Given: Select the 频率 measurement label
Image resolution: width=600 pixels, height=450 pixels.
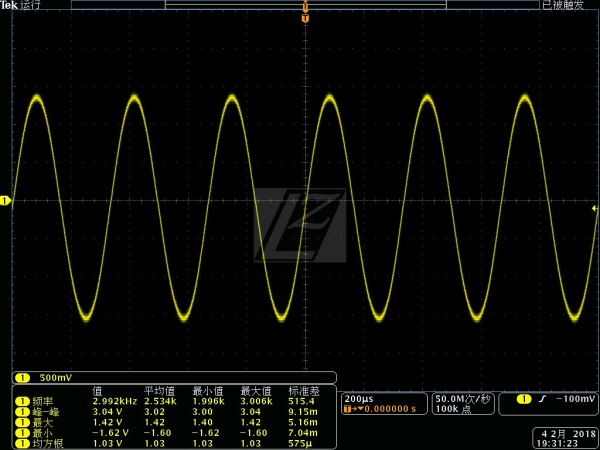Looking at the screenshot, I should (x=42, y=401).
